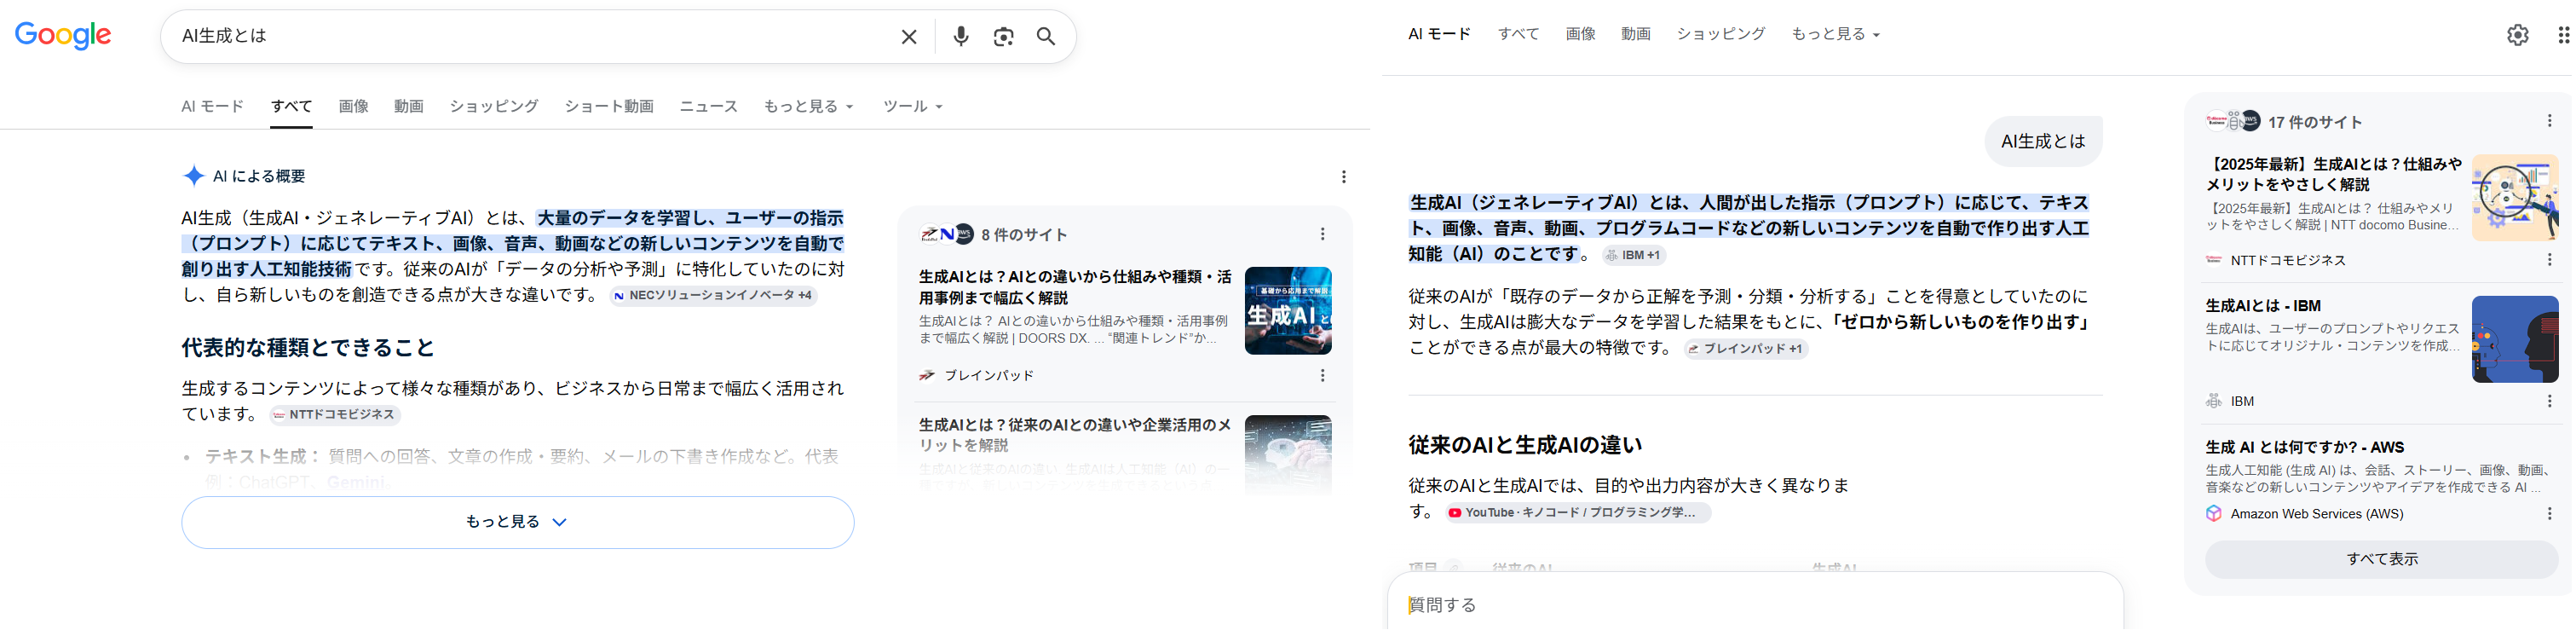Image resolution: width=2576 pixels, height=630 pixels.
Task: Click the すべて表示 button
Action: [2381, 559]
